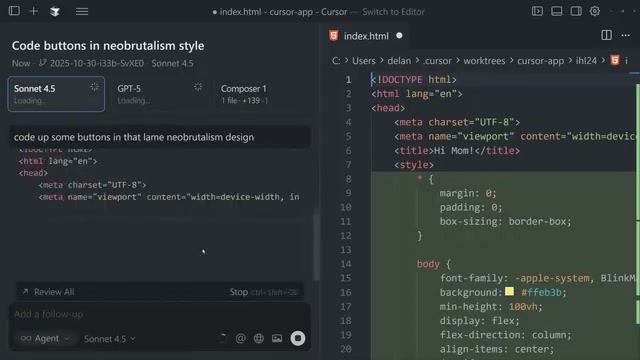Screen dimensions: 640x360
Task: Click HTML5 file icon on index.html tab
Action: (x=333, y=36)
